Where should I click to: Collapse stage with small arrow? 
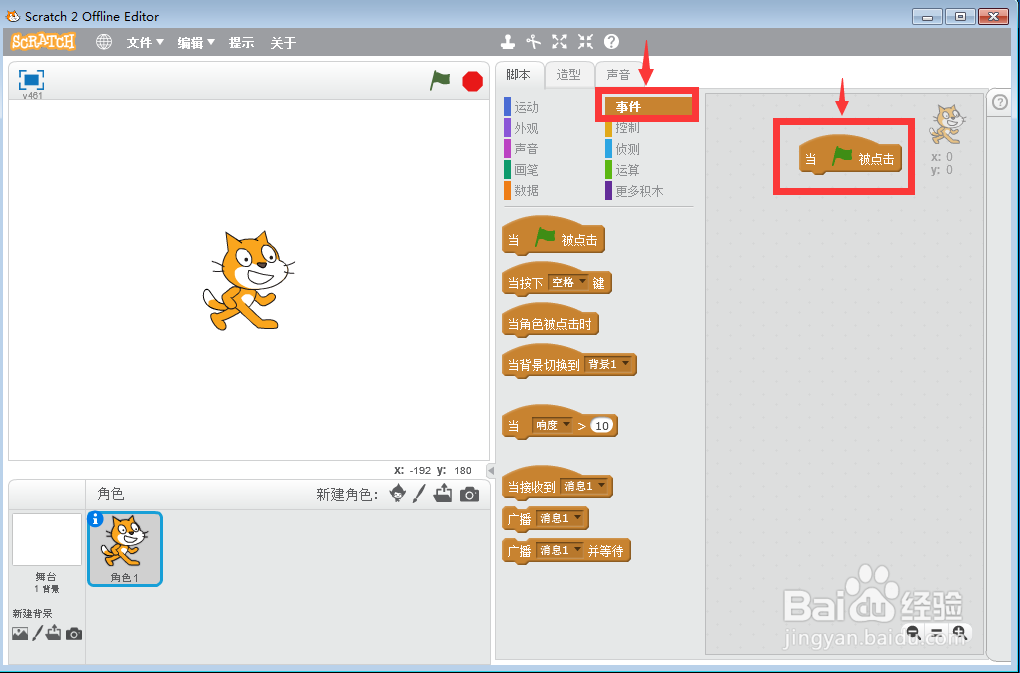pyautogui.click(x=491, y=470)
